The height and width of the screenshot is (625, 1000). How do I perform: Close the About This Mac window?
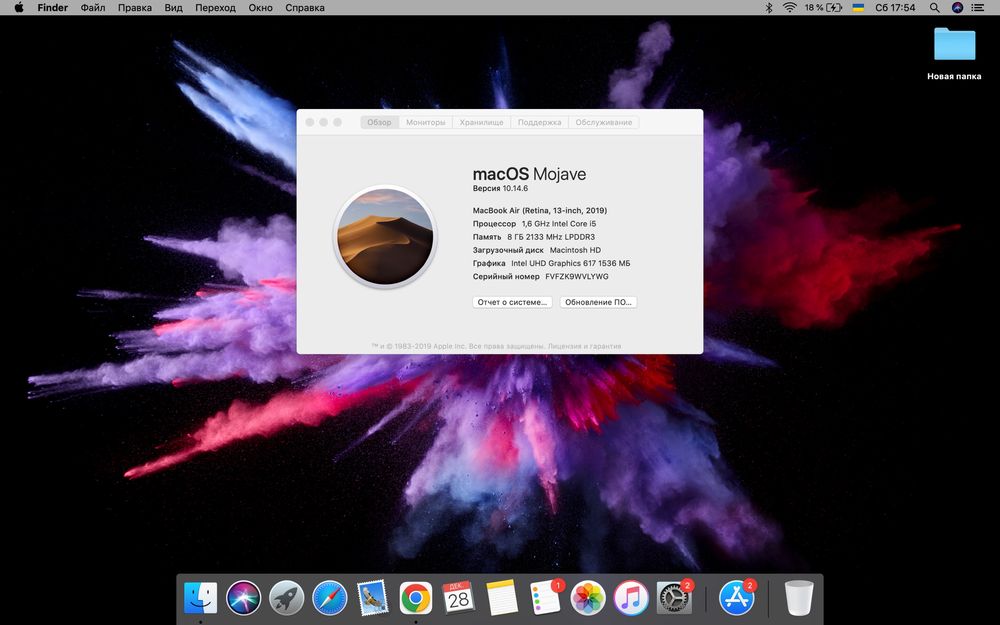[310, 122]
